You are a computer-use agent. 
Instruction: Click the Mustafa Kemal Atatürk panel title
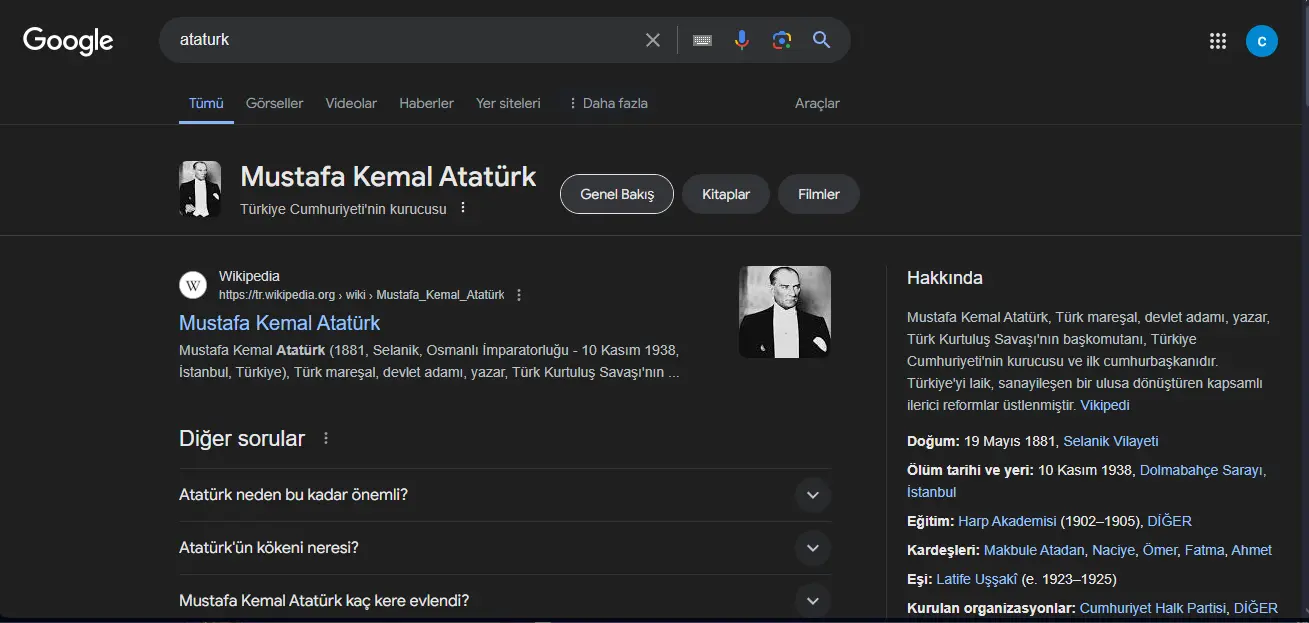point(388,177)
